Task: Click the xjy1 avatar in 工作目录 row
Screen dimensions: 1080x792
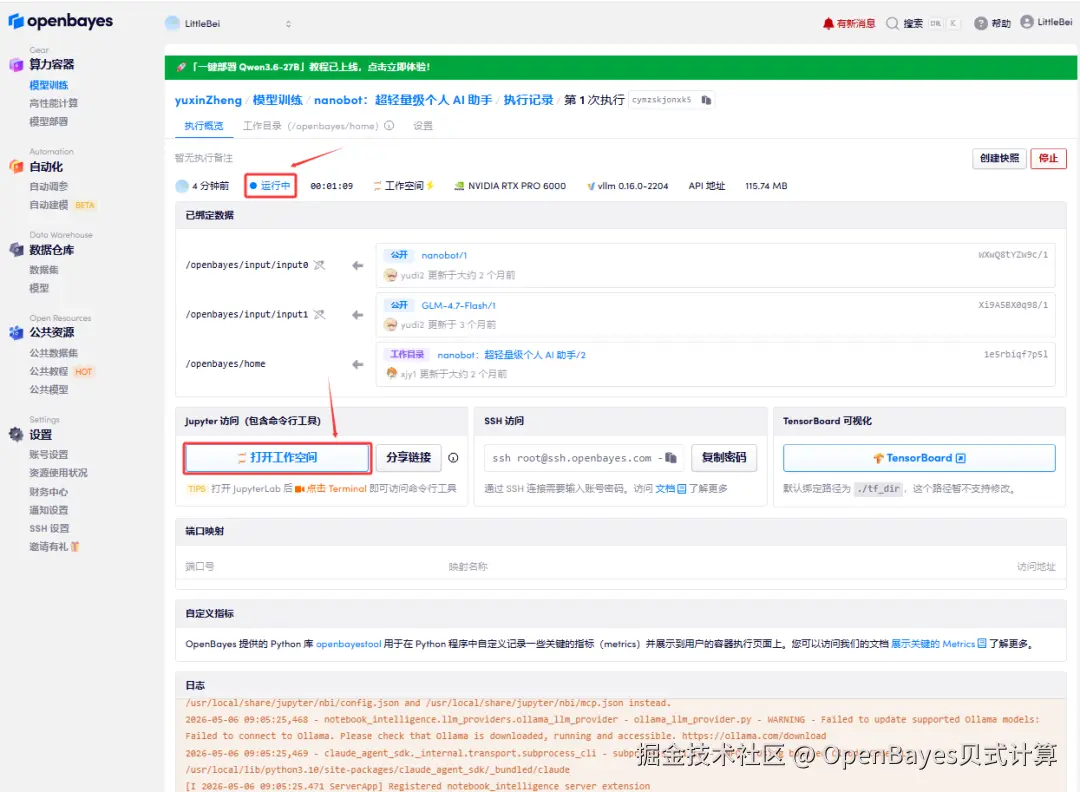Action: (x=392, y=374)
